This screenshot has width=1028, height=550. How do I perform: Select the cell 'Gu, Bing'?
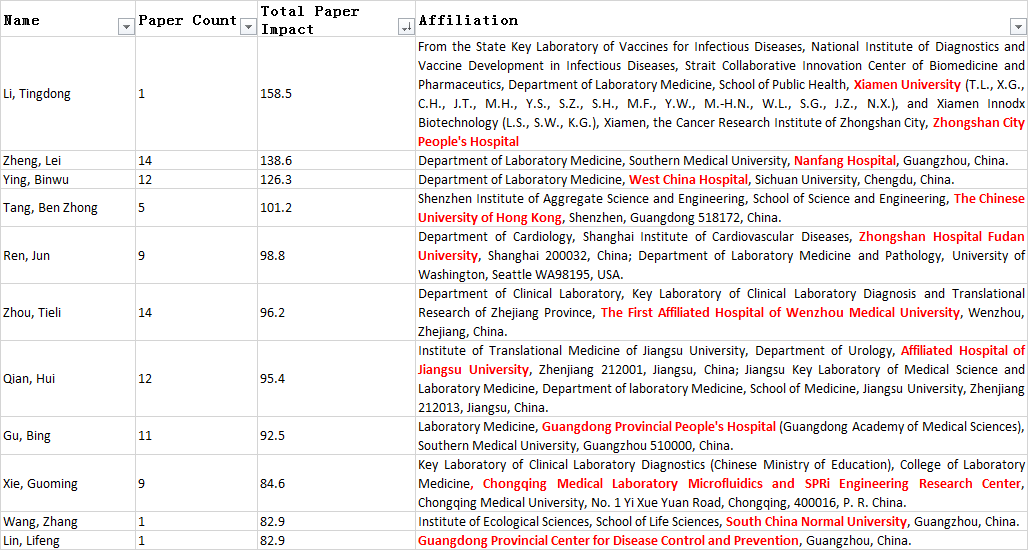68,436
